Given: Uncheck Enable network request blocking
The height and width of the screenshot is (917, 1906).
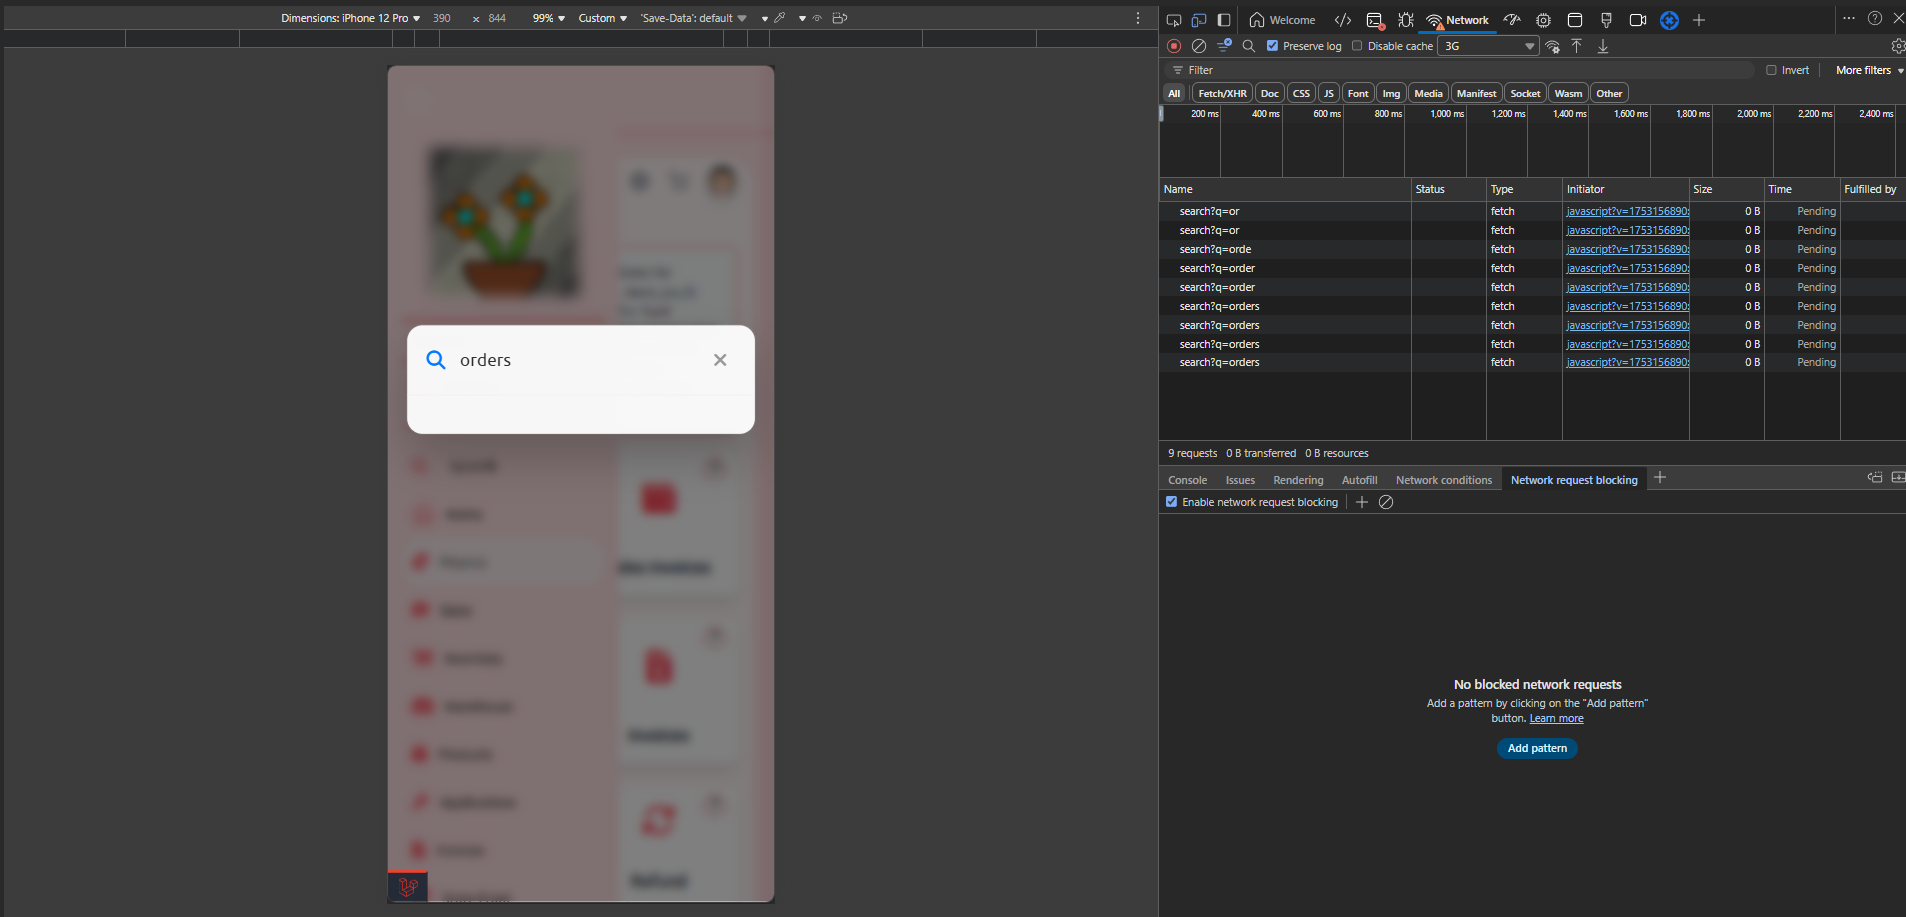Looking at the screenshot, I should click(x=1171, y=502).
